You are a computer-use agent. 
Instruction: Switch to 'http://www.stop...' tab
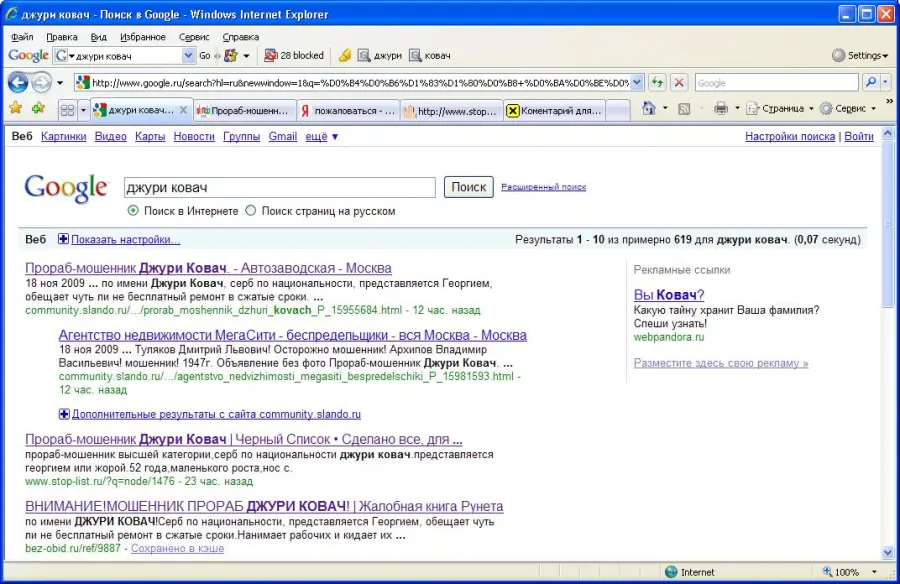452,110
